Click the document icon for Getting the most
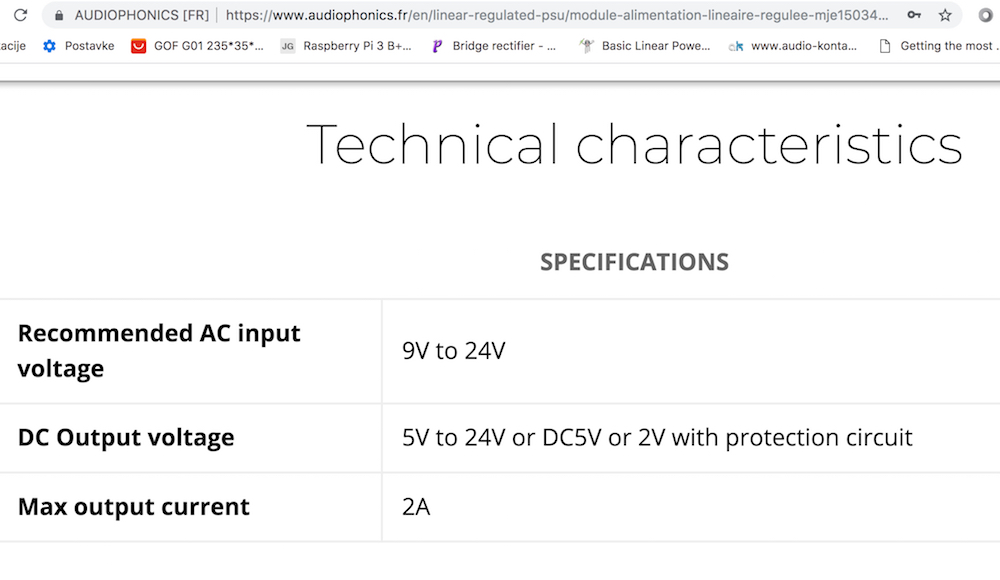Viewport: 1000px width, 580px height. (885, 46)
